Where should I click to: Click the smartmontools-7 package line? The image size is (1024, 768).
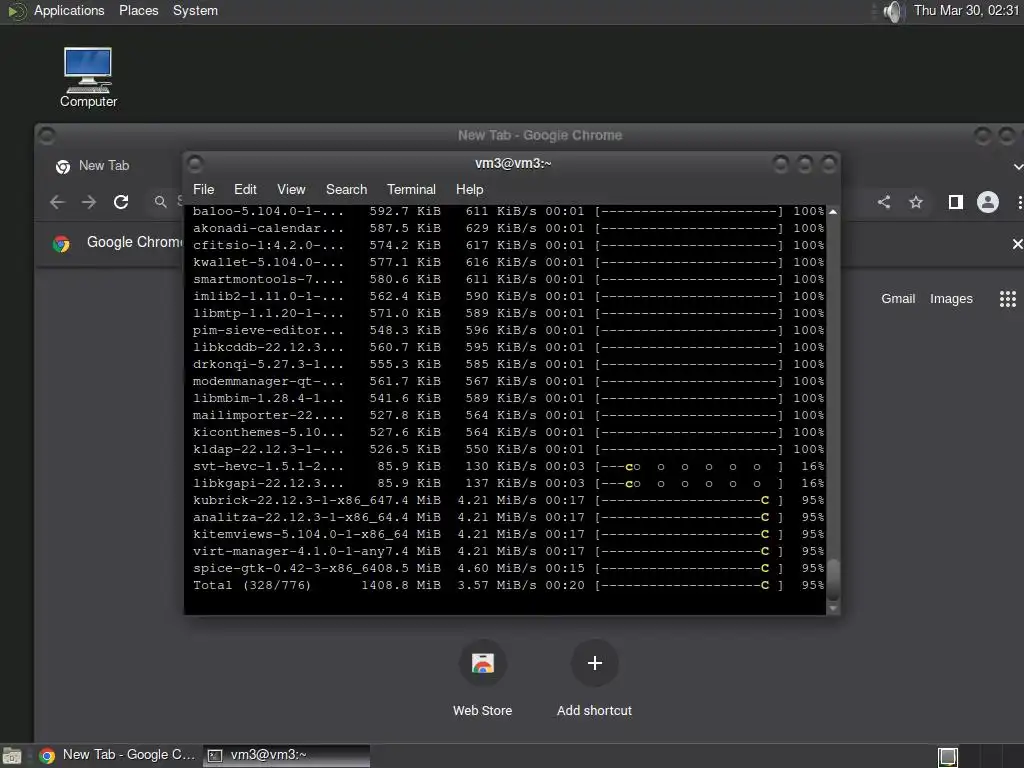[x=509, y=279]
